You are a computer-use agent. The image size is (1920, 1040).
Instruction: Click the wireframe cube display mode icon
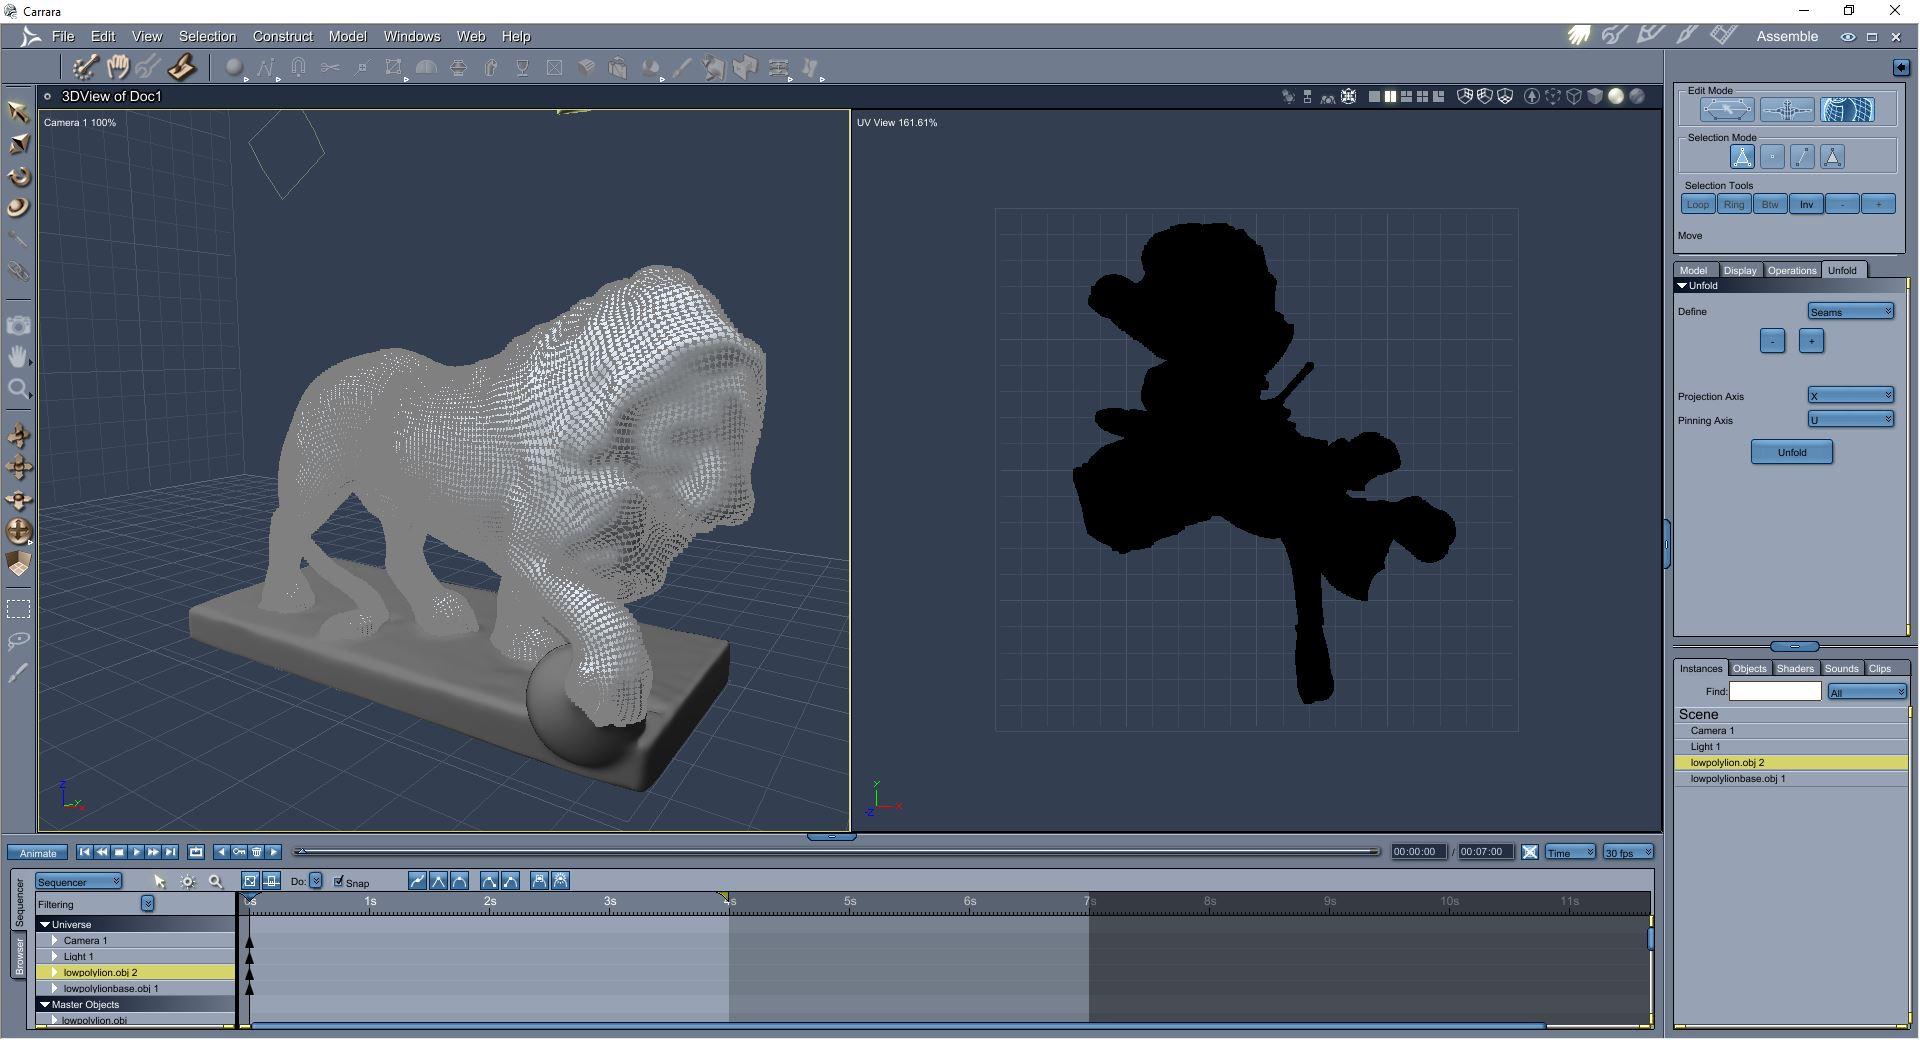coord(1574,97)
